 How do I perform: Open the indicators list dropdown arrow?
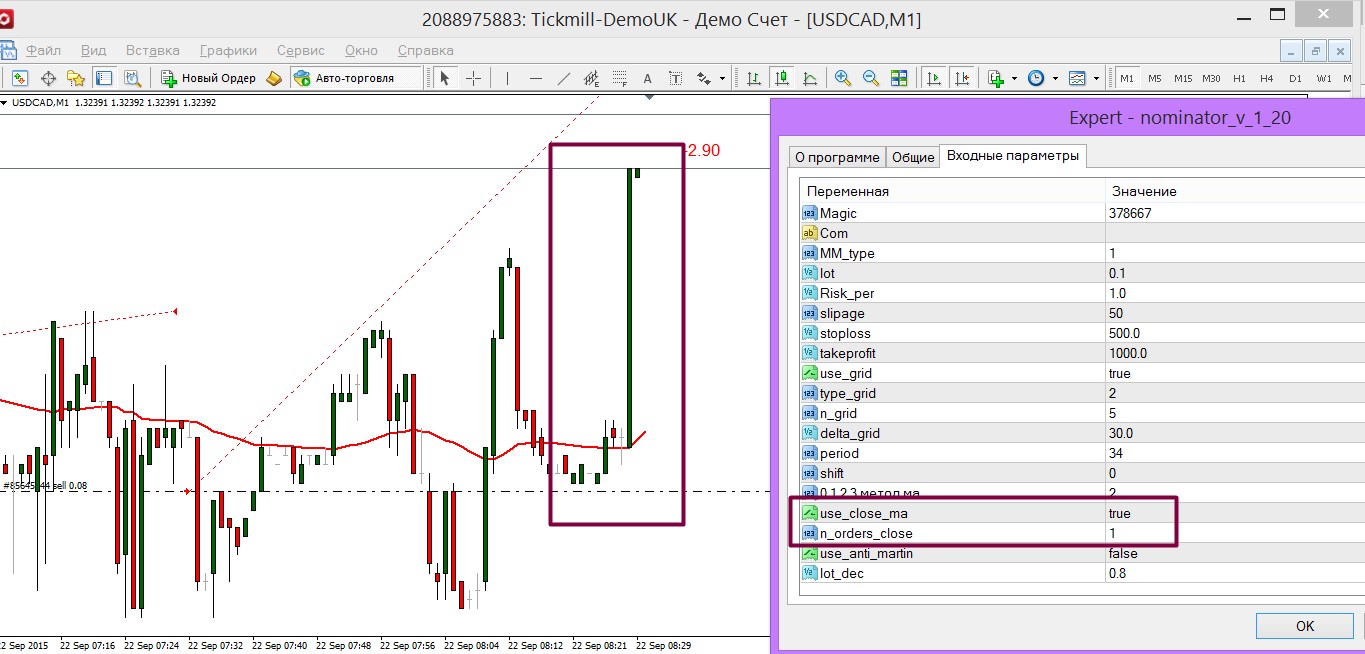coord(1014,78)
